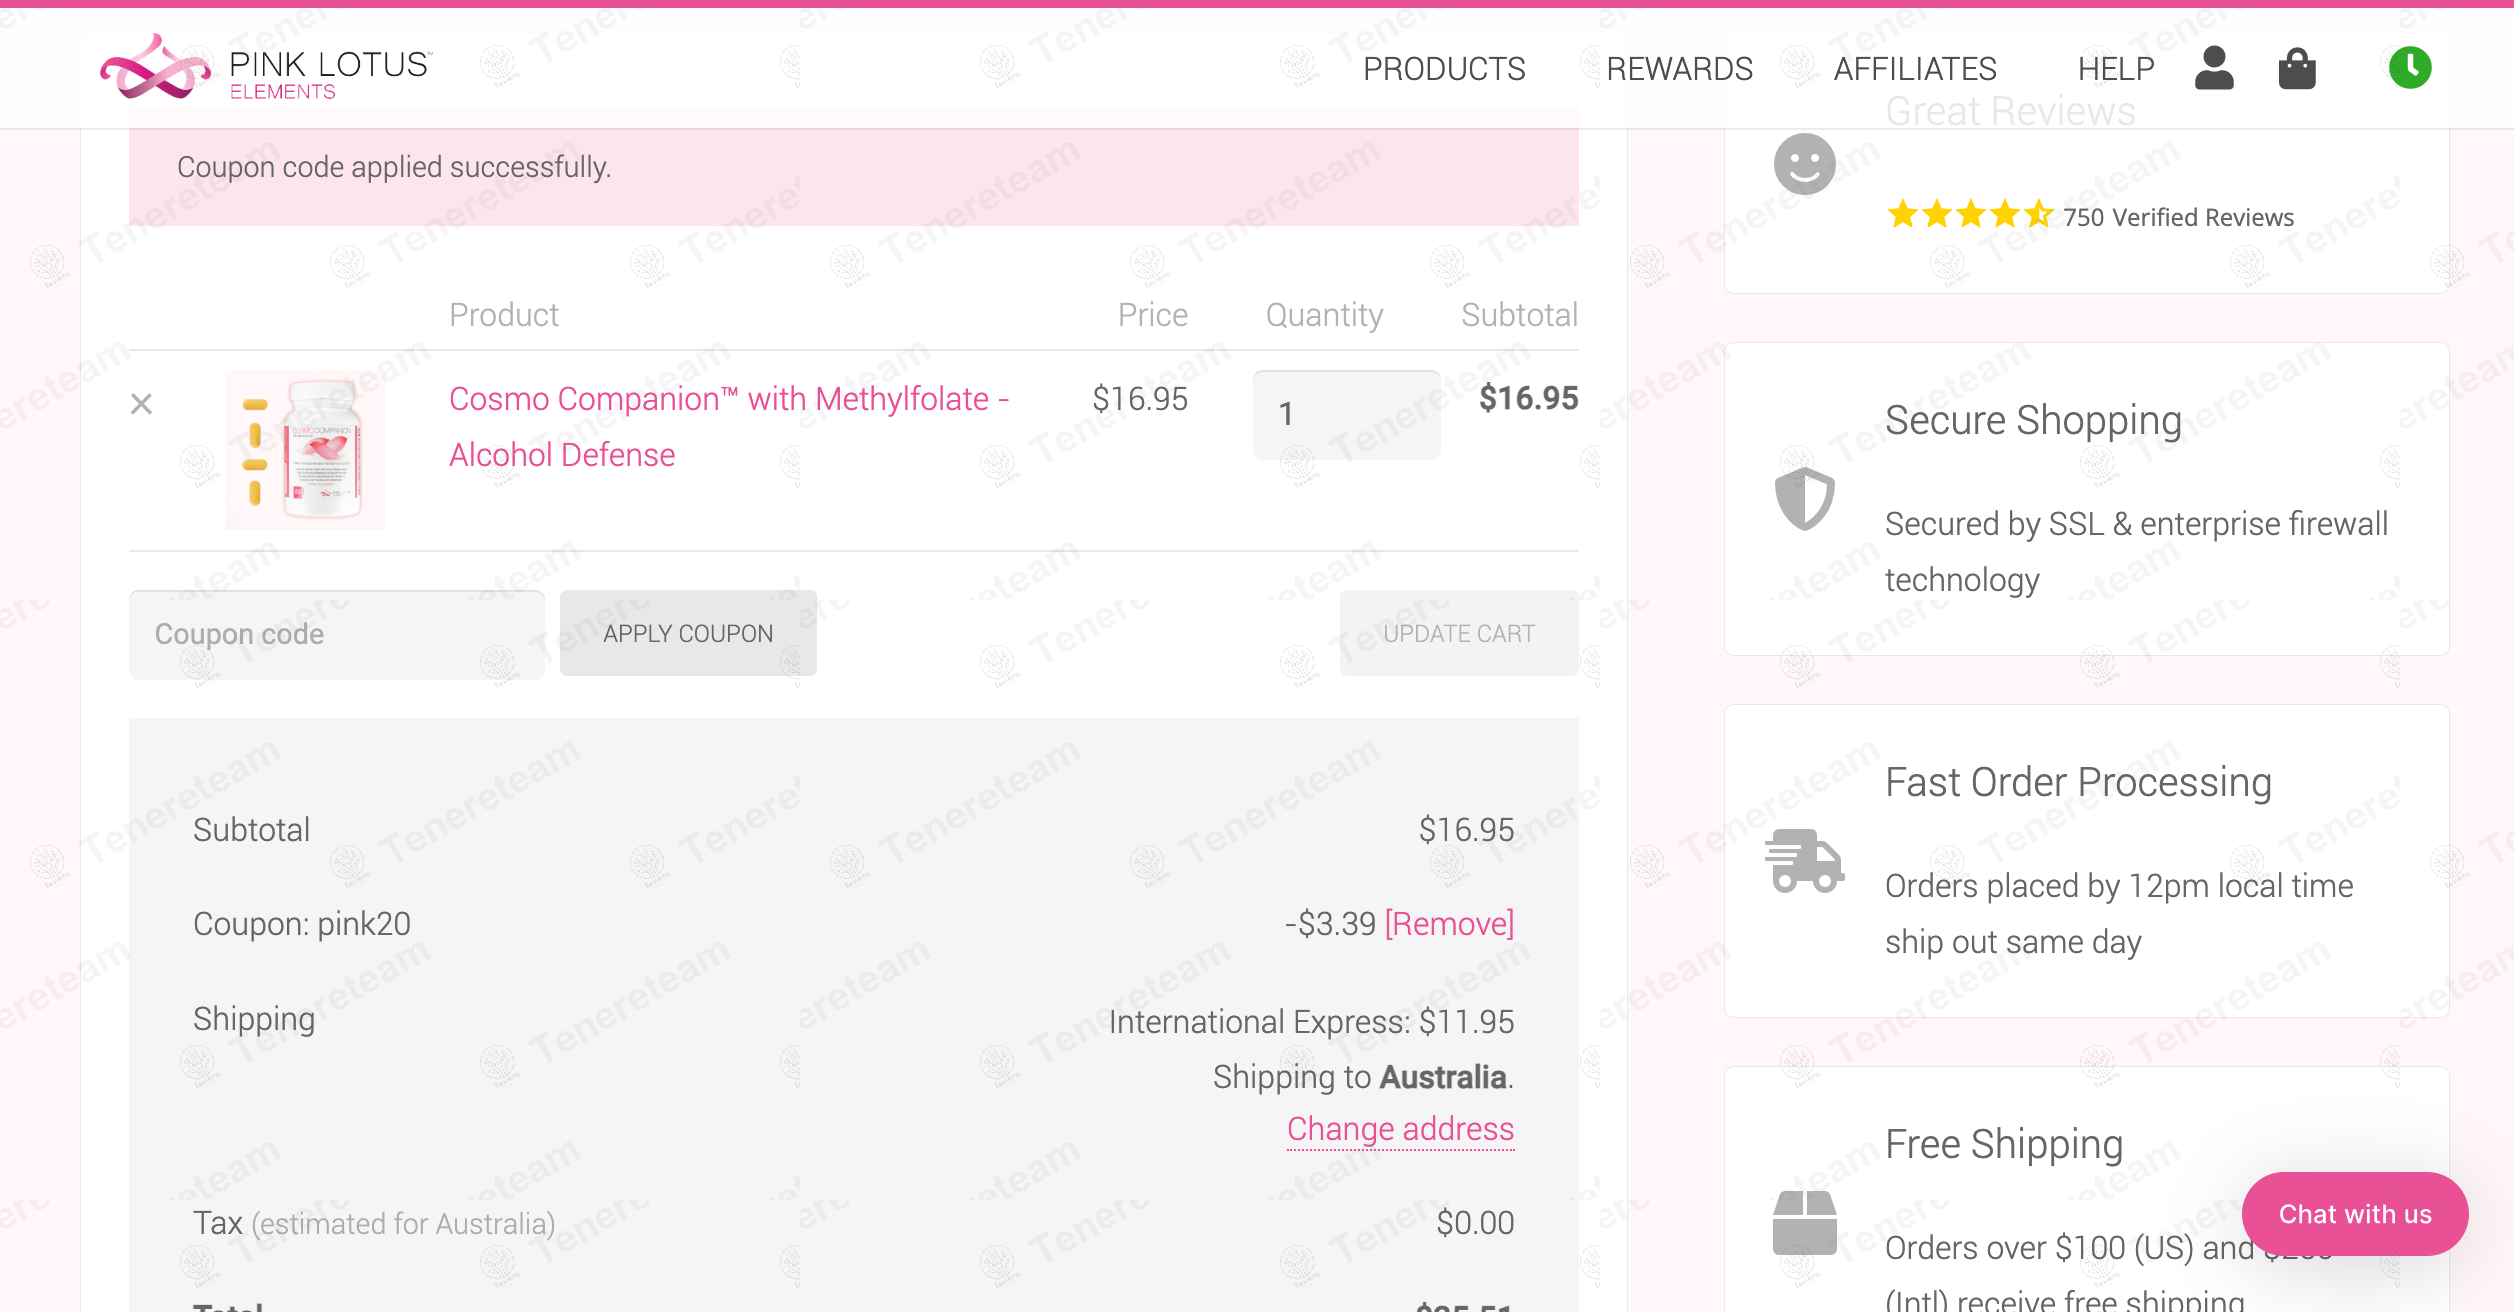
Task: Click the 750 Verified Reviews text
Action: click(x=2178, y=217)
